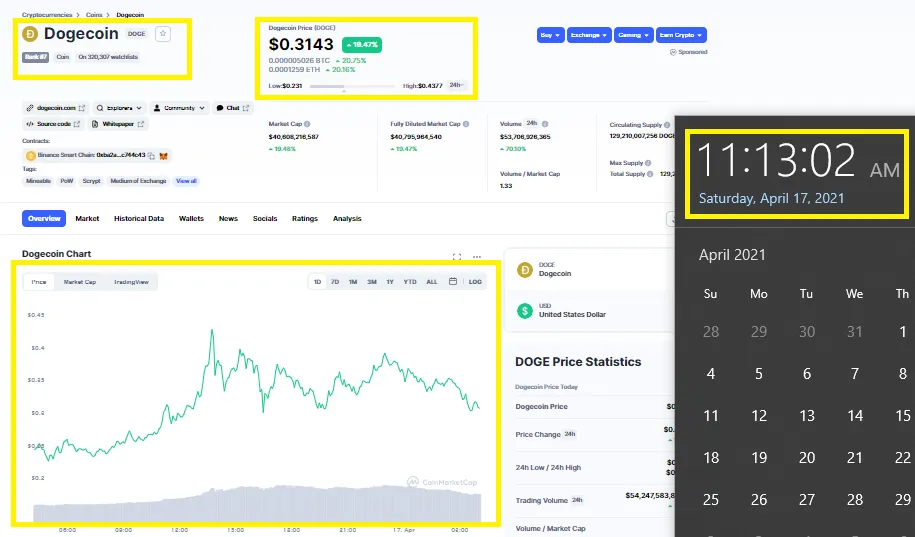Open the Earn Crypto dropdown
This screenshot has height=537, width=915.
(681, 35)
